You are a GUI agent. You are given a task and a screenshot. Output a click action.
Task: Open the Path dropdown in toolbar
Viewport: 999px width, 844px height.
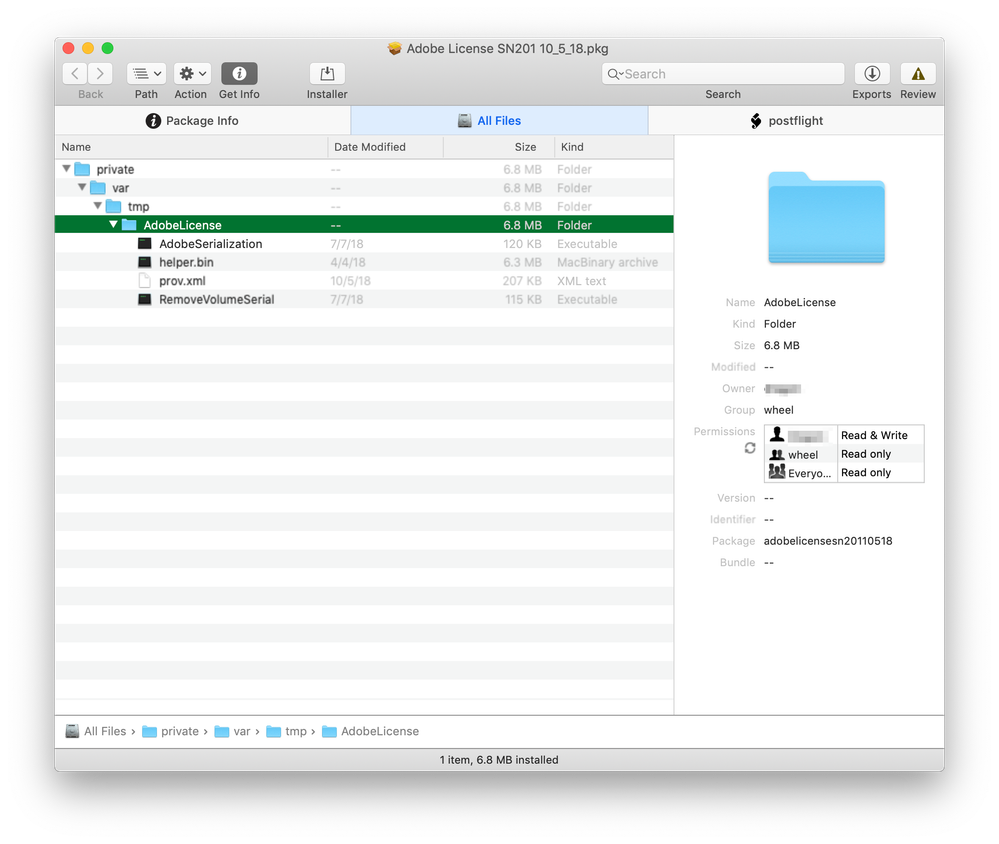coord(147,74)
